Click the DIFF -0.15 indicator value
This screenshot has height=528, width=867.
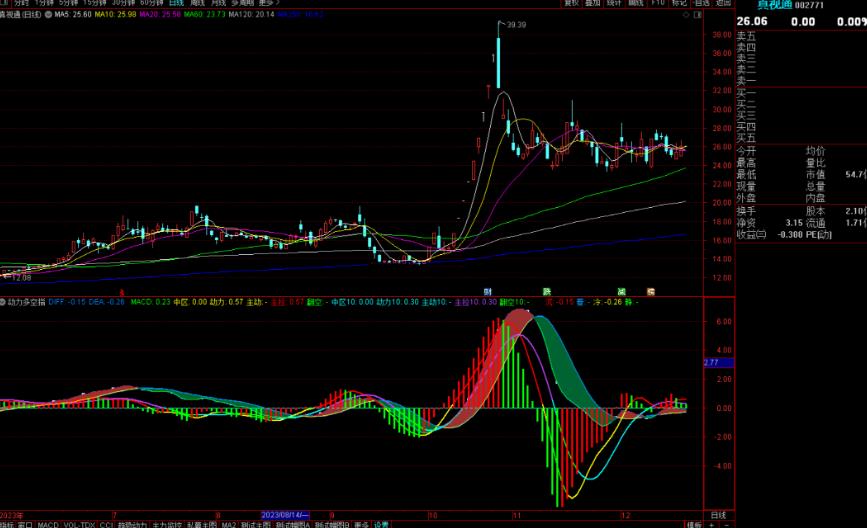point(67,302)
